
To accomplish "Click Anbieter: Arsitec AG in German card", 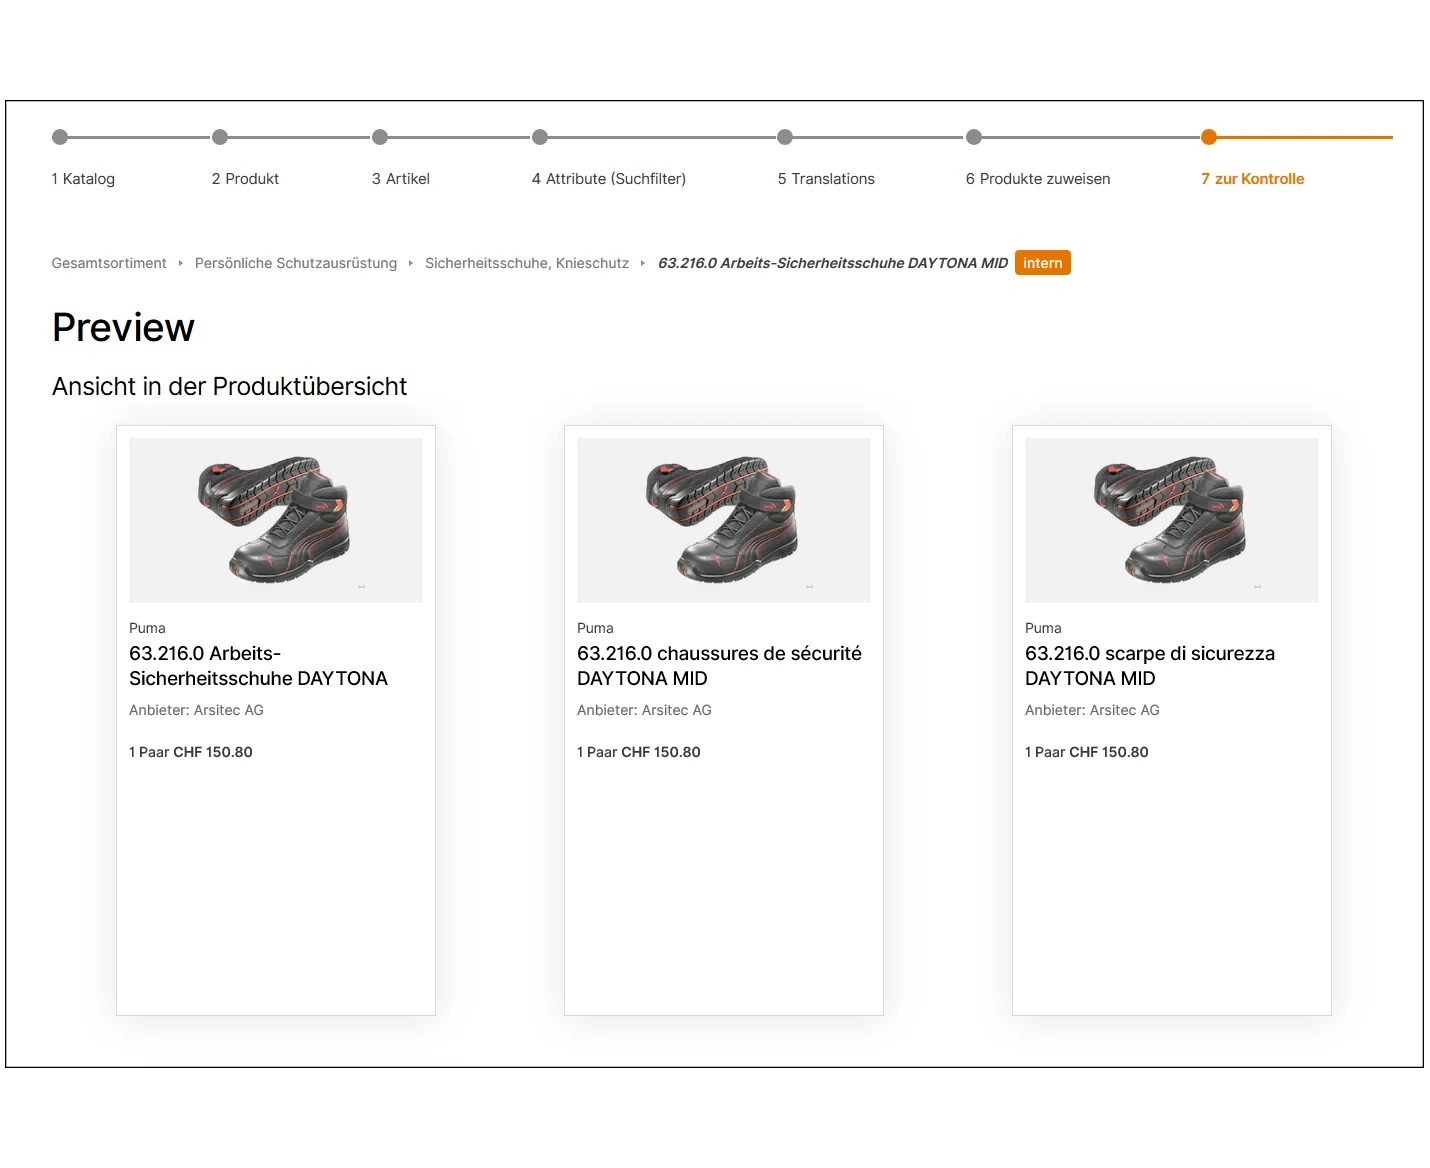I will click(x=196, y=710).
